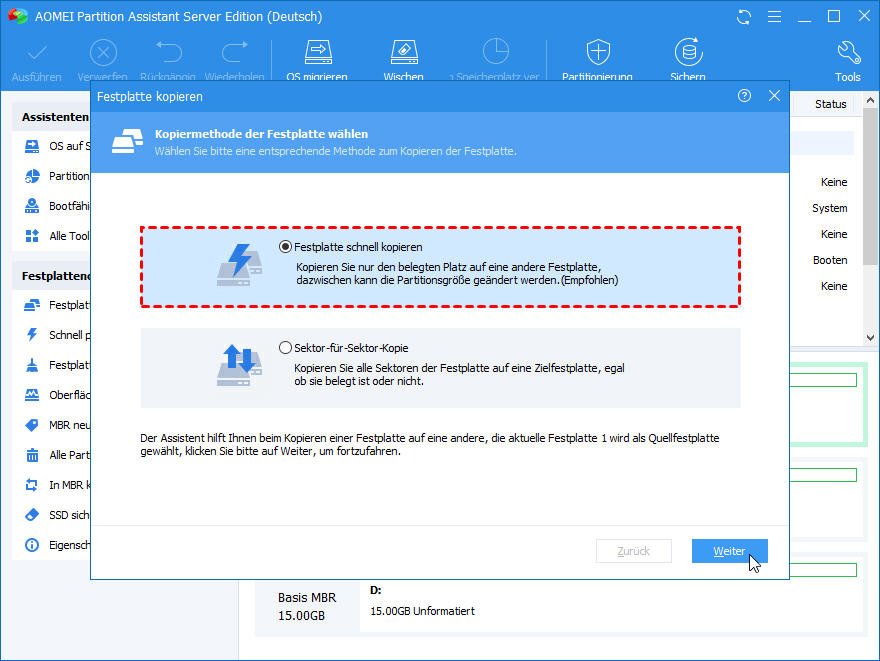The image size is (880, 661).
Task: Click Festplatte copy item under Festplattenoperationen
Action: click(x=57, y=305)
